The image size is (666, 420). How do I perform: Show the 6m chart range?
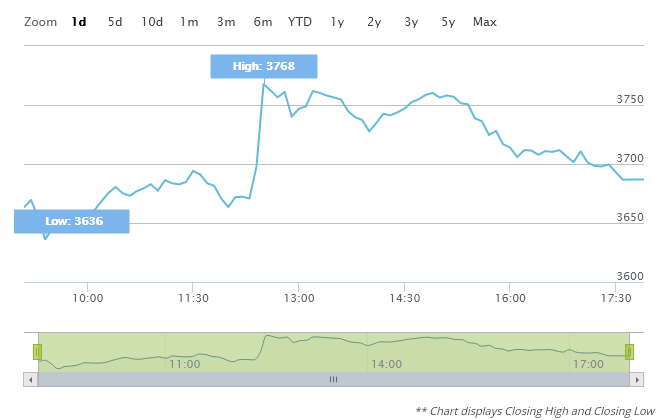pos(263,22)
